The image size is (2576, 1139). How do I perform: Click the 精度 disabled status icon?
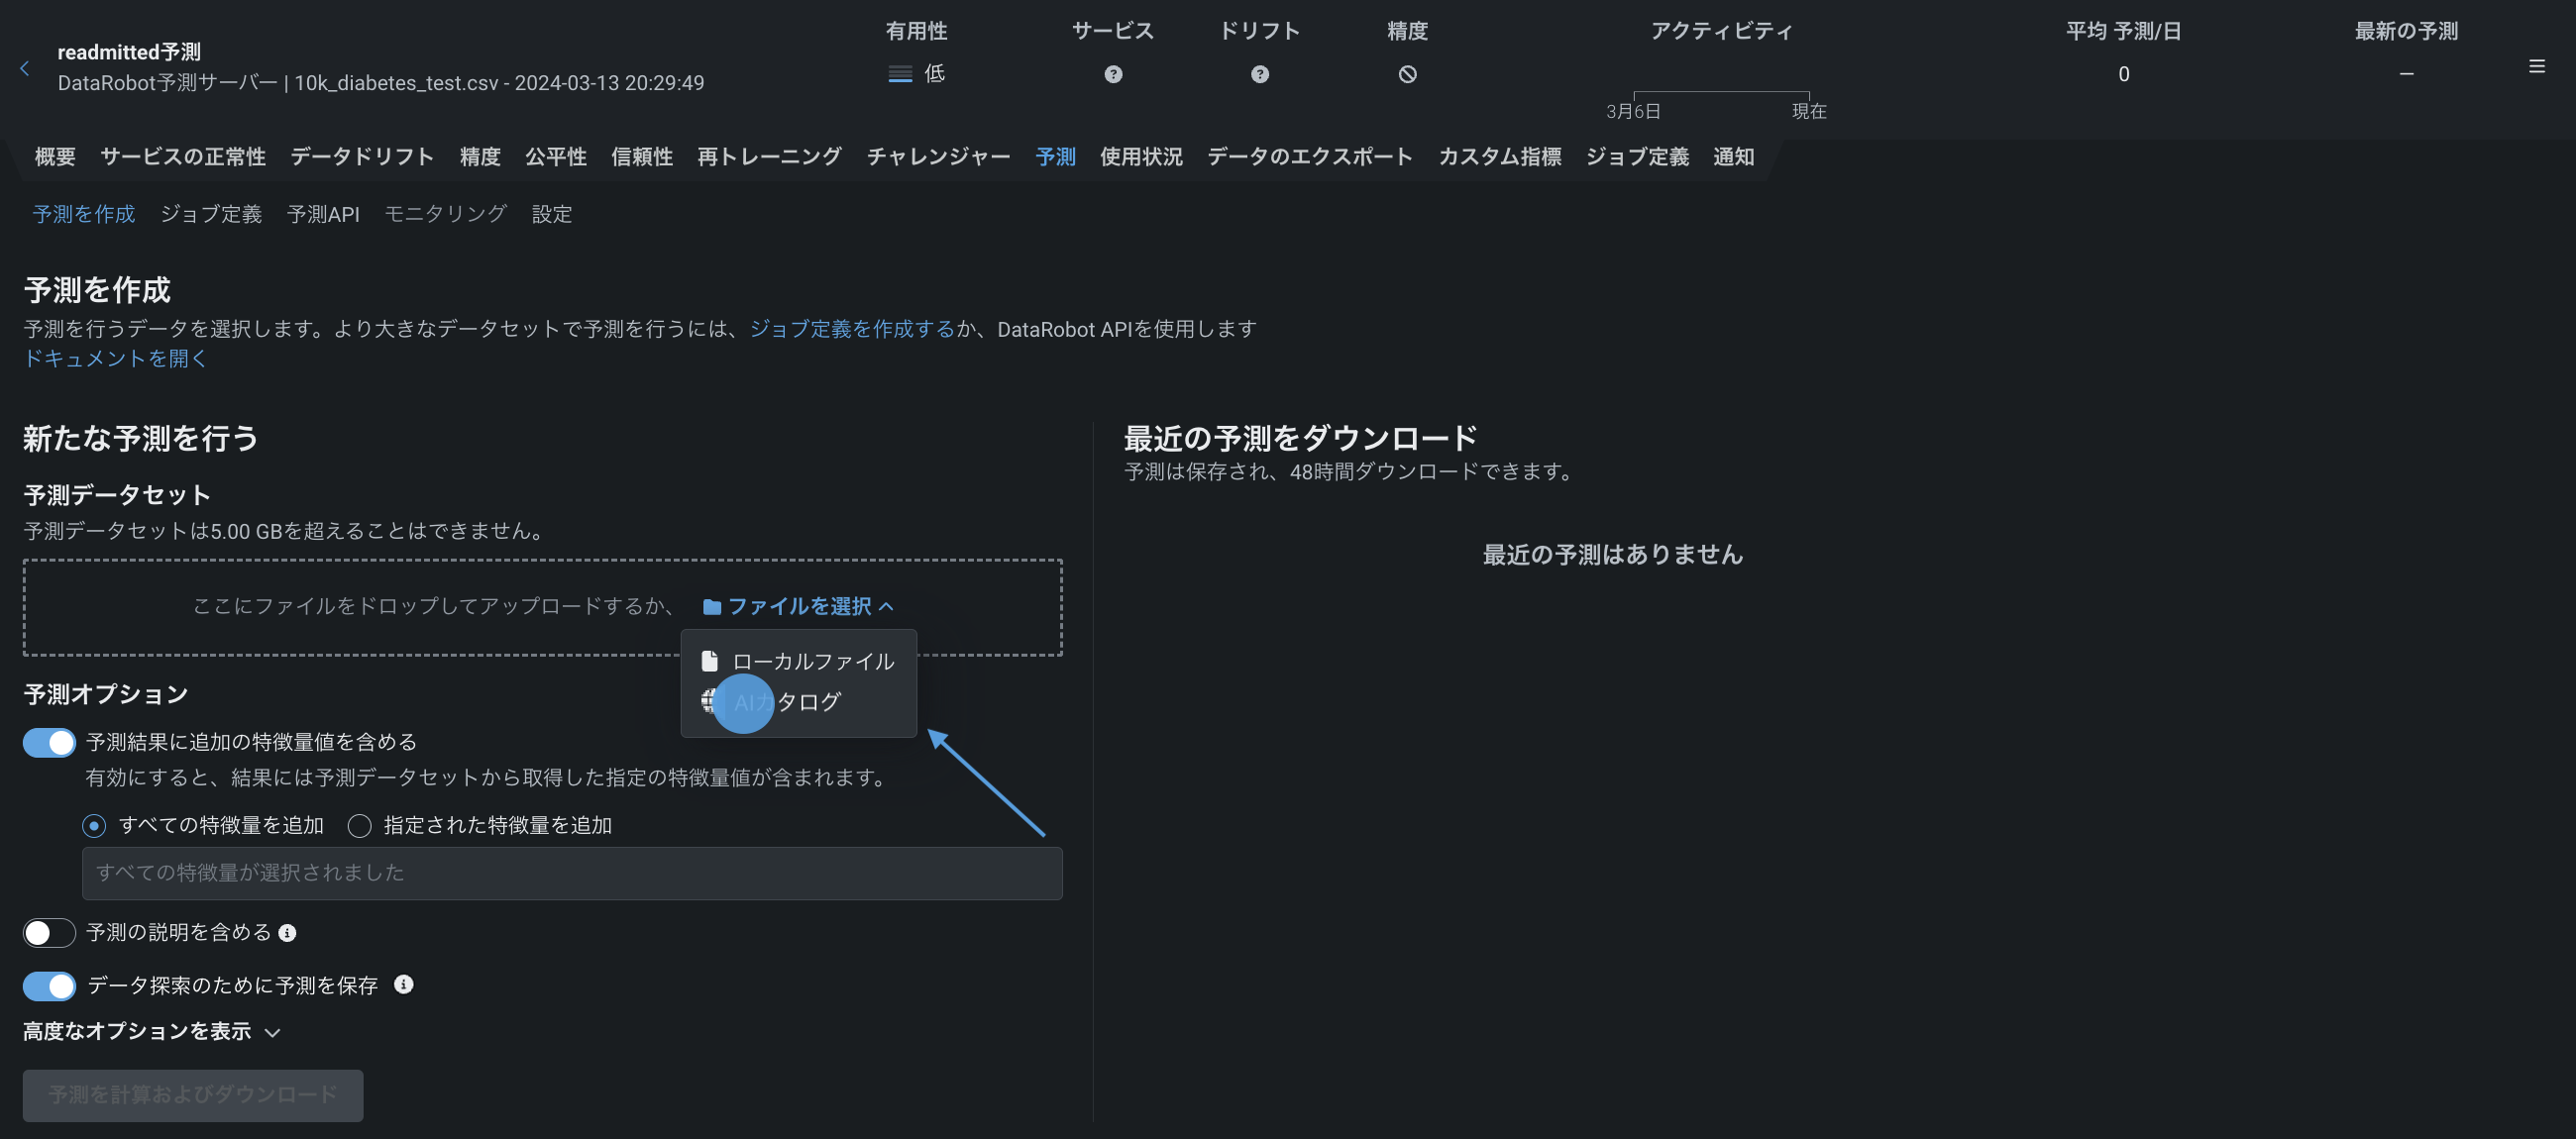coord(1407,74)
